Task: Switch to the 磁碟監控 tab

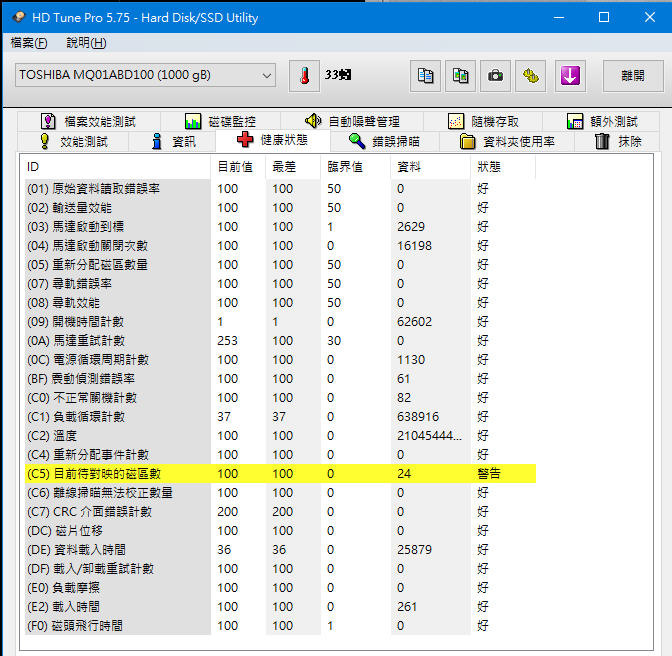Action: [221, 121]
